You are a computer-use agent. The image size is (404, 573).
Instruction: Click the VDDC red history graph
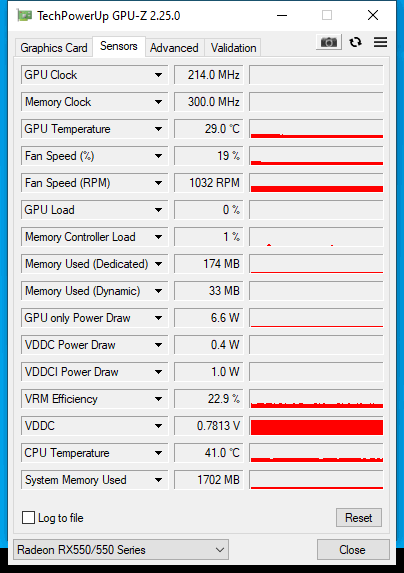click(316, 426)
